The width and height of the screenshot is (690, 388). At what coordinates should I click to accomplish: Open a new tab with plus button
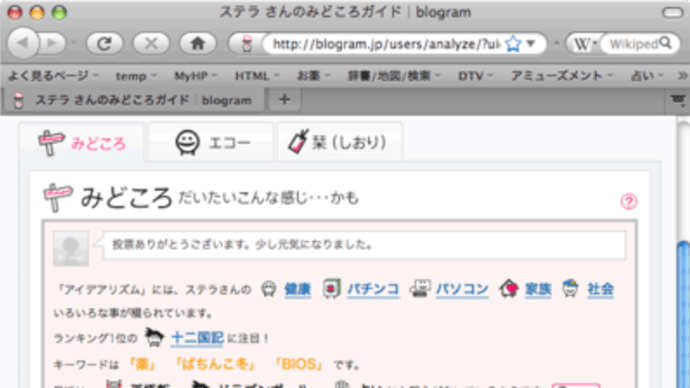[x=284, y=99]
